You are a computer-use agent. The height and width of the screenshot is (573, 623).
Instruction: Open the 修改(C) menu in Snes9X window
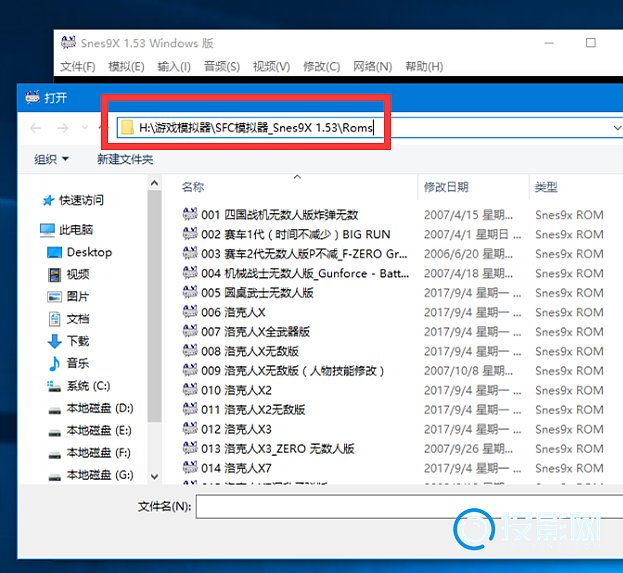pos(321,66)
